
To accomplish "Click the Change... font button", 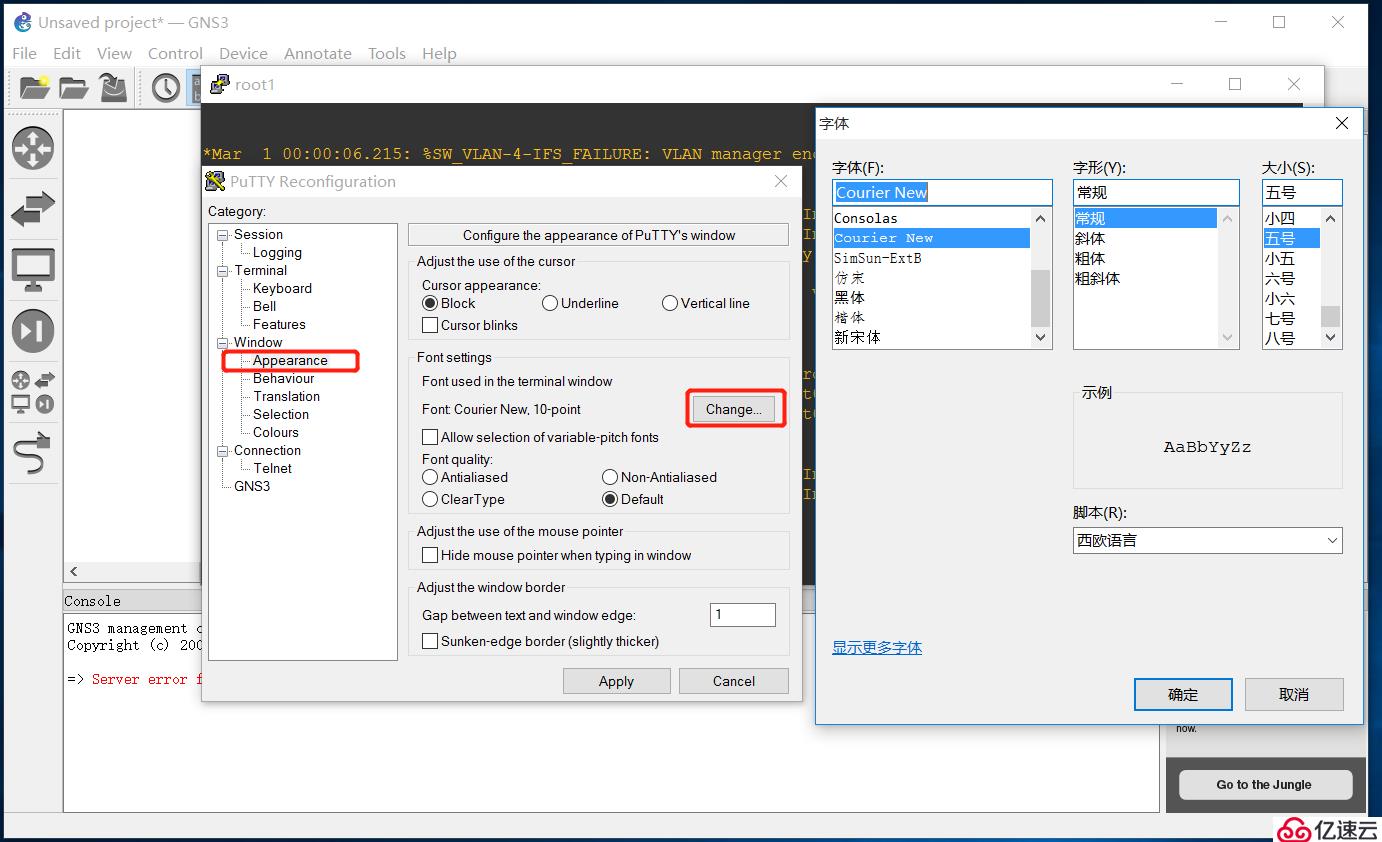I will click(x=733, y=409).
